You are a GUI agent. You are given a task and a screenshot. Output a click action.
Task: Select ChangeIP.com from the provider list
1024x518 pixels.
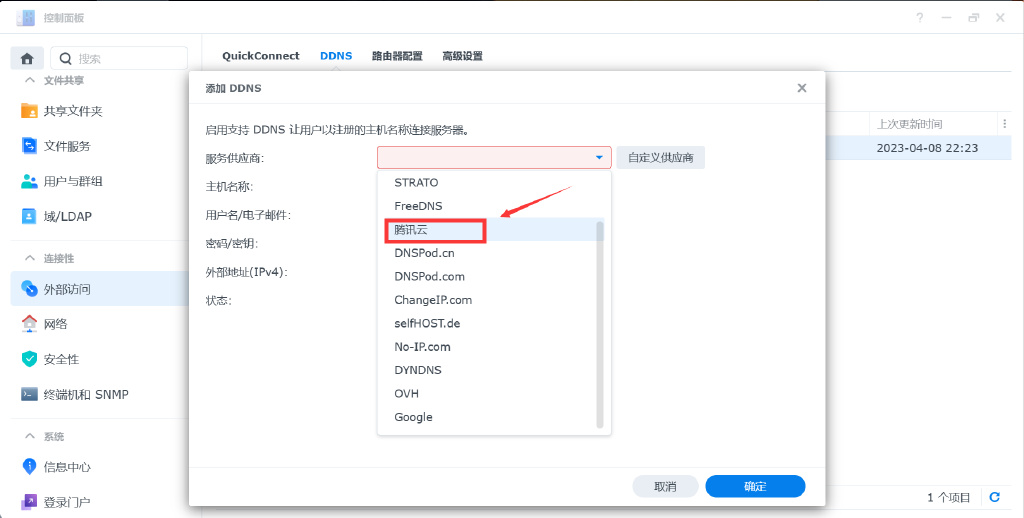[490, 300]
